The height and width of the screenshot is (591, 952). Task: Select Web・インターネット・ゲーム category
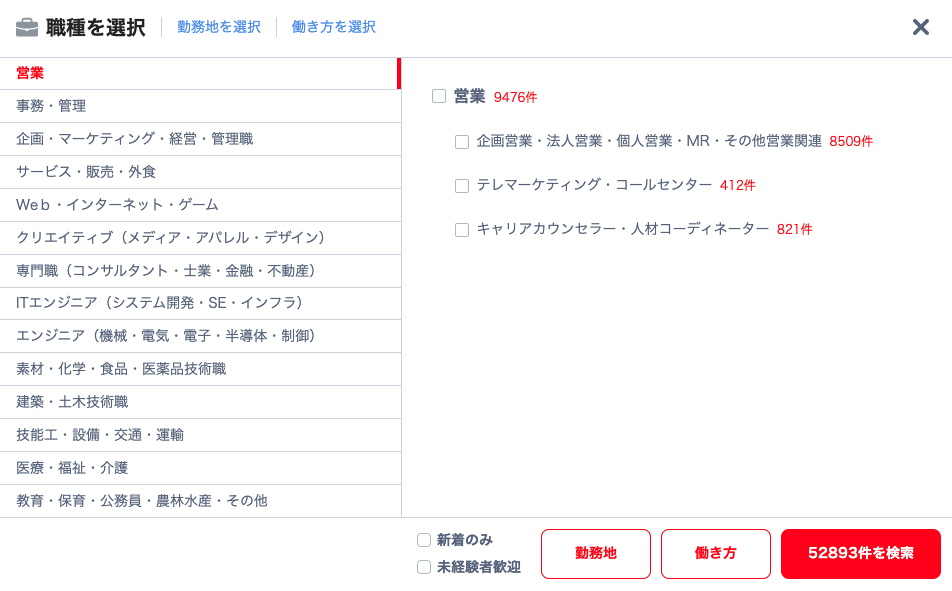[x=200, y=205]
